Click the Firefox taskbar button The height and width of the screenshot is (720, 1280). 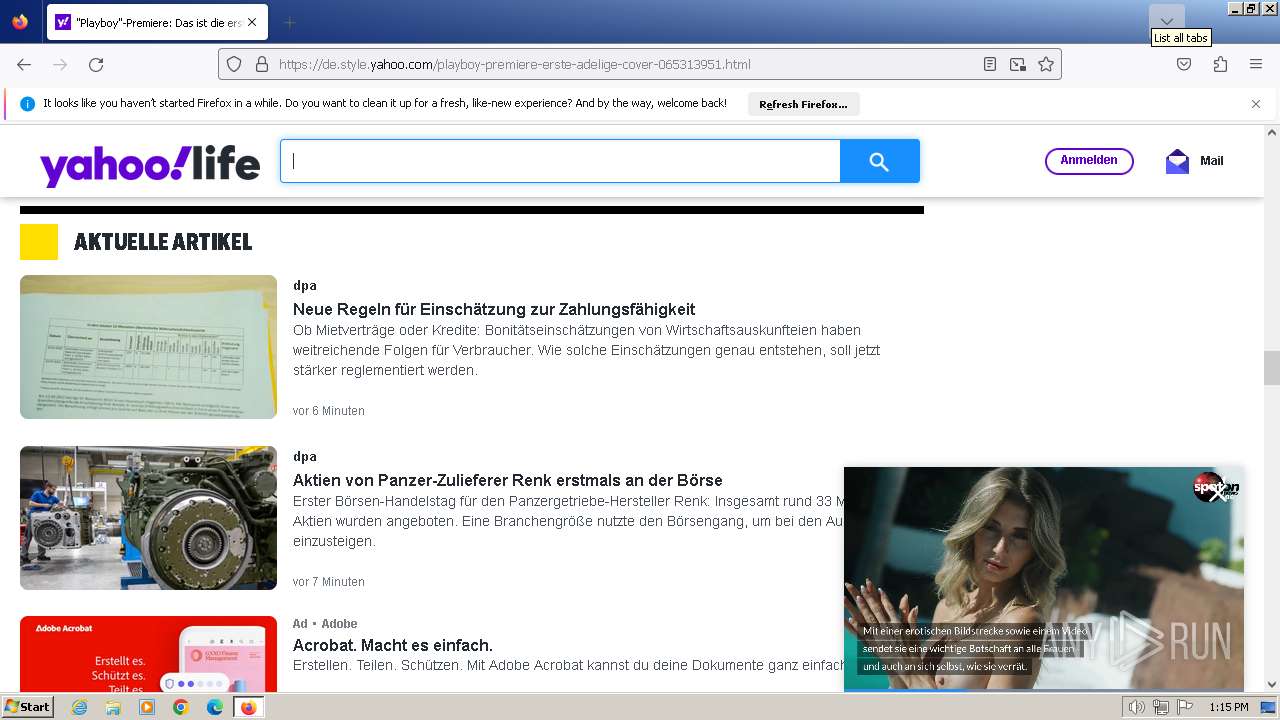pos(248,707)
